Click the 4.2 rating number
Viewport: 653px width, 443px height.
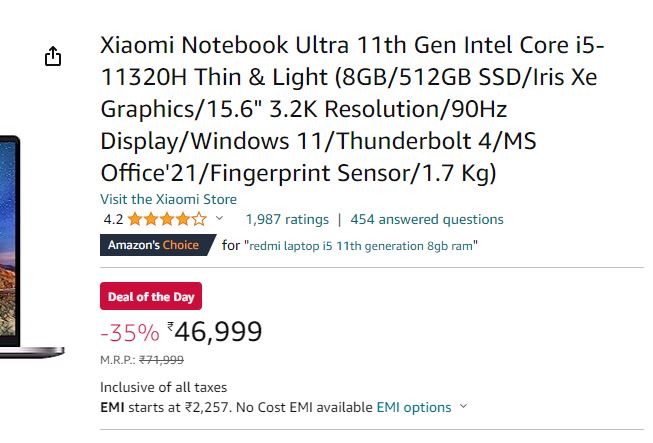pyautogui.click(x=113, y=219)
